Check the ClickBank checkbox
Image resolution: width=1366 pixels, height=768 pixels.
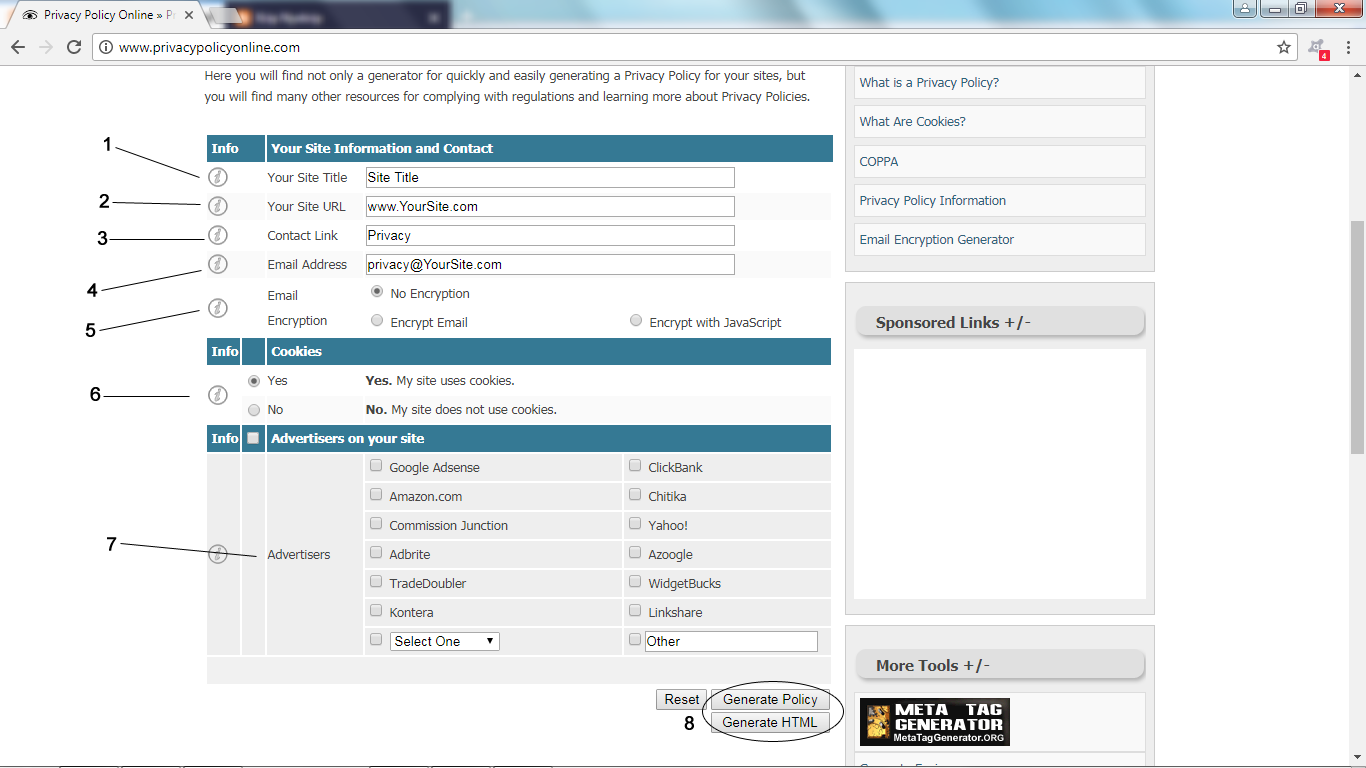(x=635, y=466)
